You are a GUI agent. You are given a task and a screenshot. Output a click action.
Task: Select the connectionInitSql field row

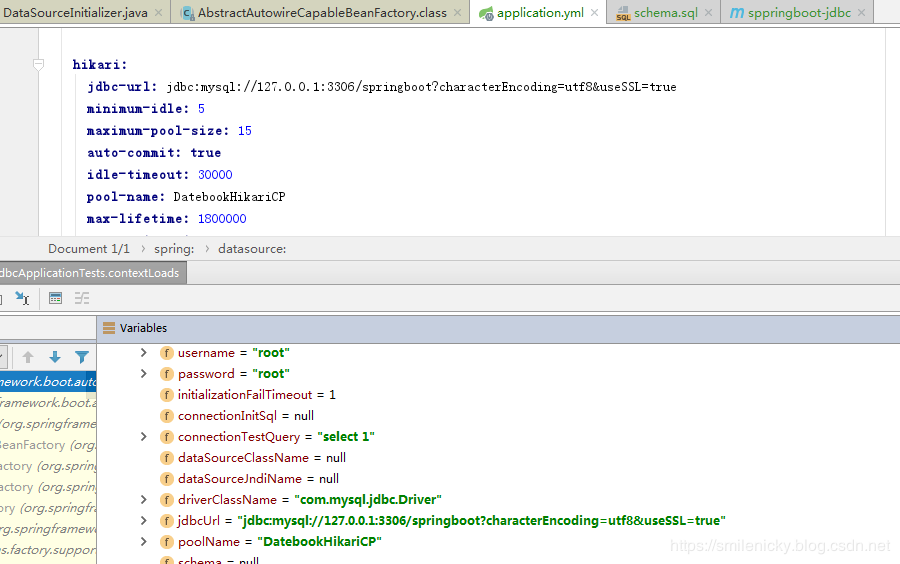498,415
